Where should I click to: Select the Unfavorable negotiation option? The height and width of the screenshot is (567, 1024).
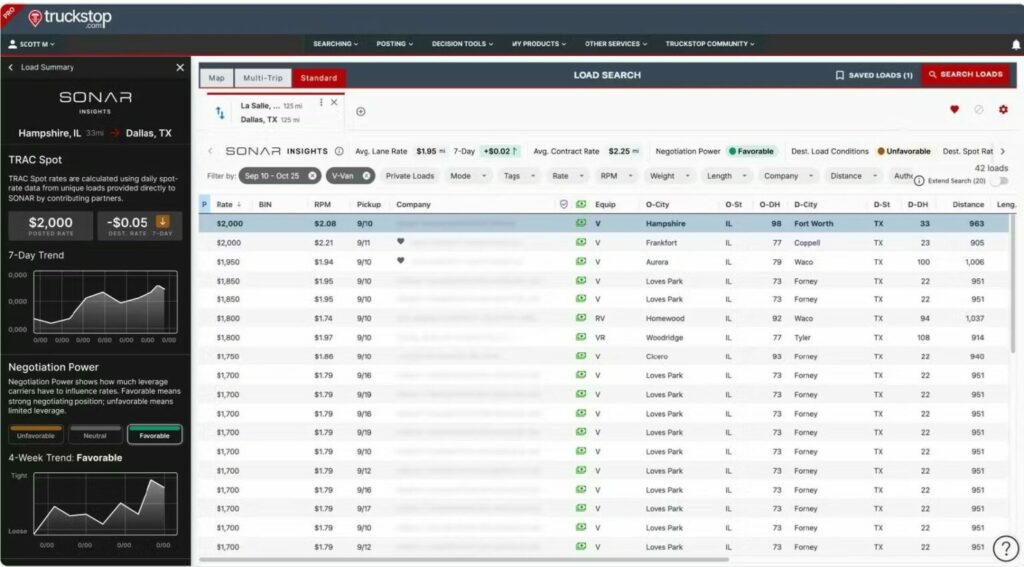click(36, 434)
